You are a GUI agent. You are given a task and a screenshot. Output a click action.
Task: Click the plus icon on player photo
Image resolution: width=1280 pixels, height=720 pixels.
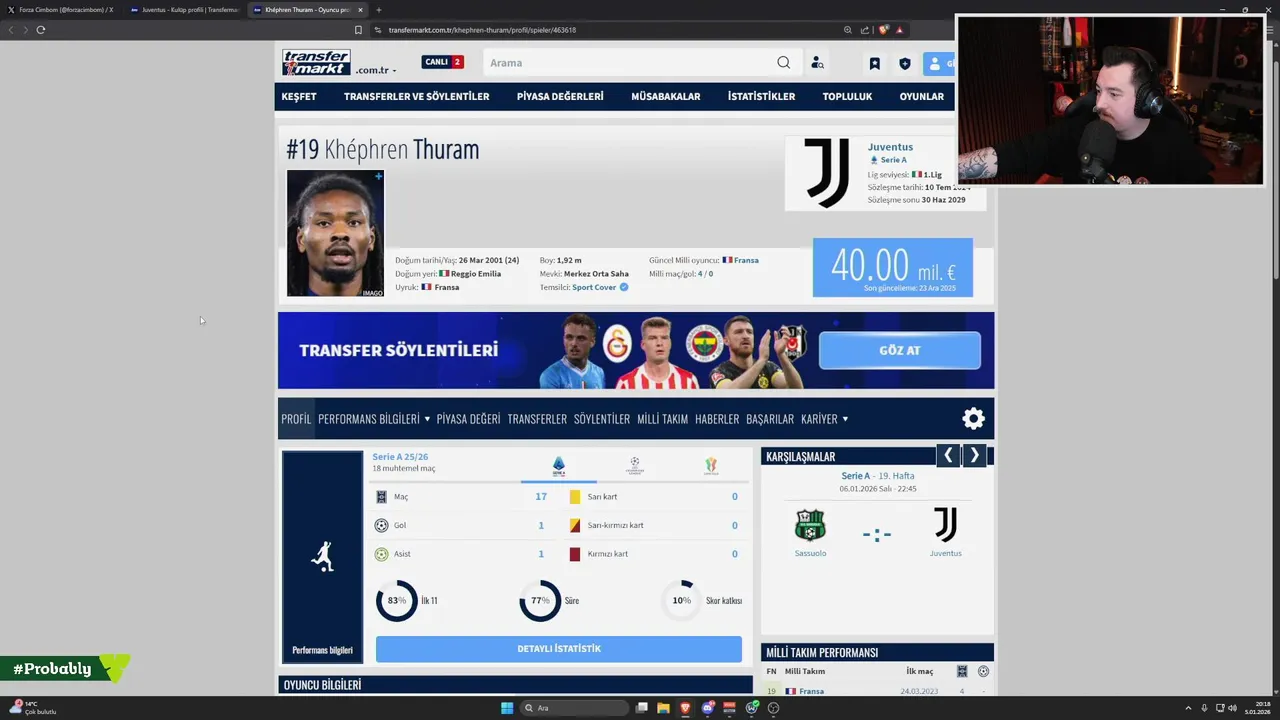coord(378,176)
